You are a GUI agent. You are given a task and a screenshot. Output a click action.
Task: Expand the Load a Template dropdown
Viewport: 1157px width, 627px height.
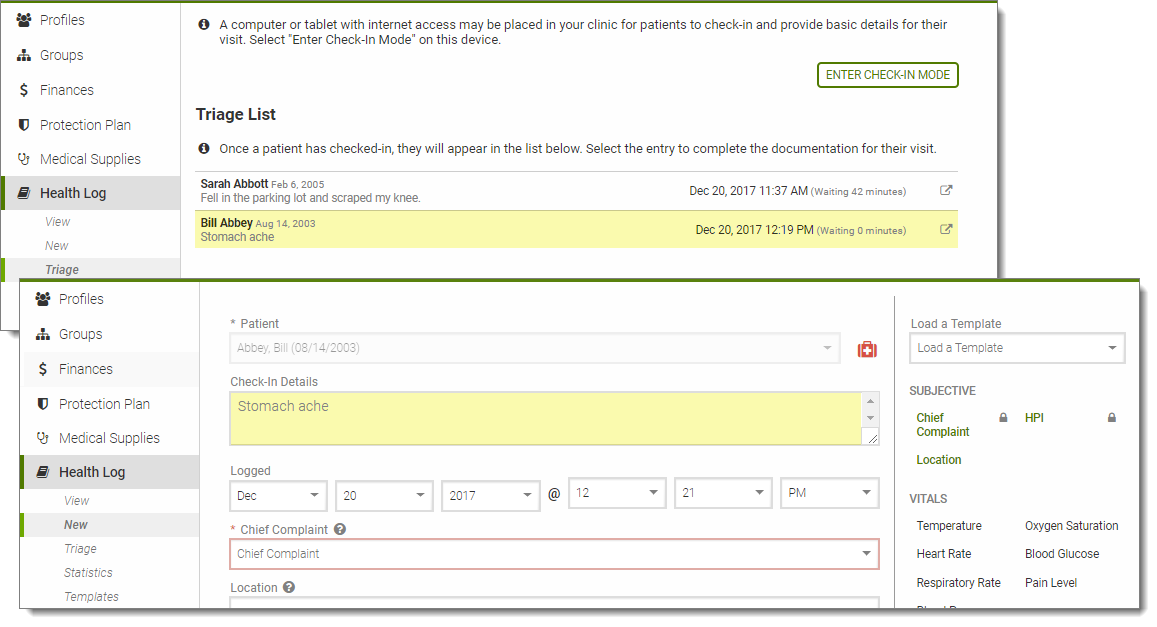click(1016, 348)
